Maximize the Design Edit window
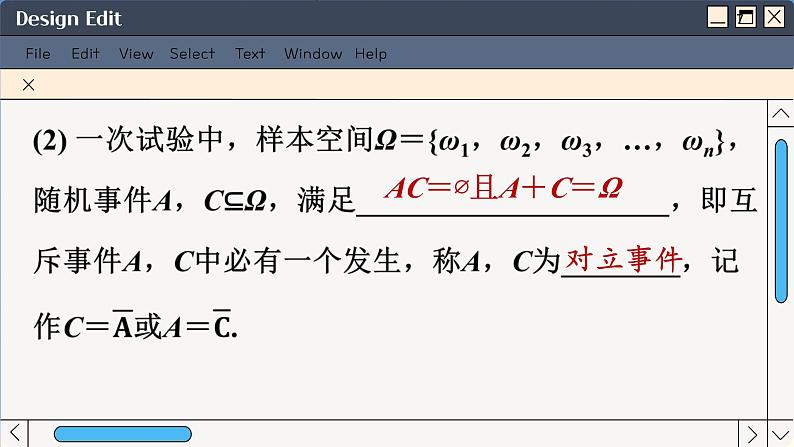This screenshot has height=447, width=794. click(x=745, y=17)
